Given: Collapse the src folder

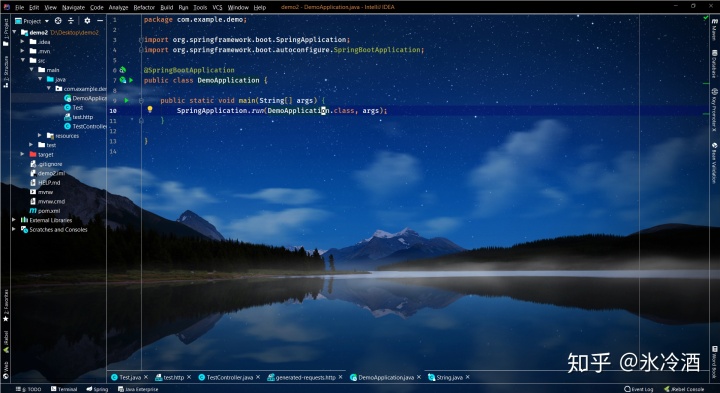Looking at the screenshot, I should 22,60.
